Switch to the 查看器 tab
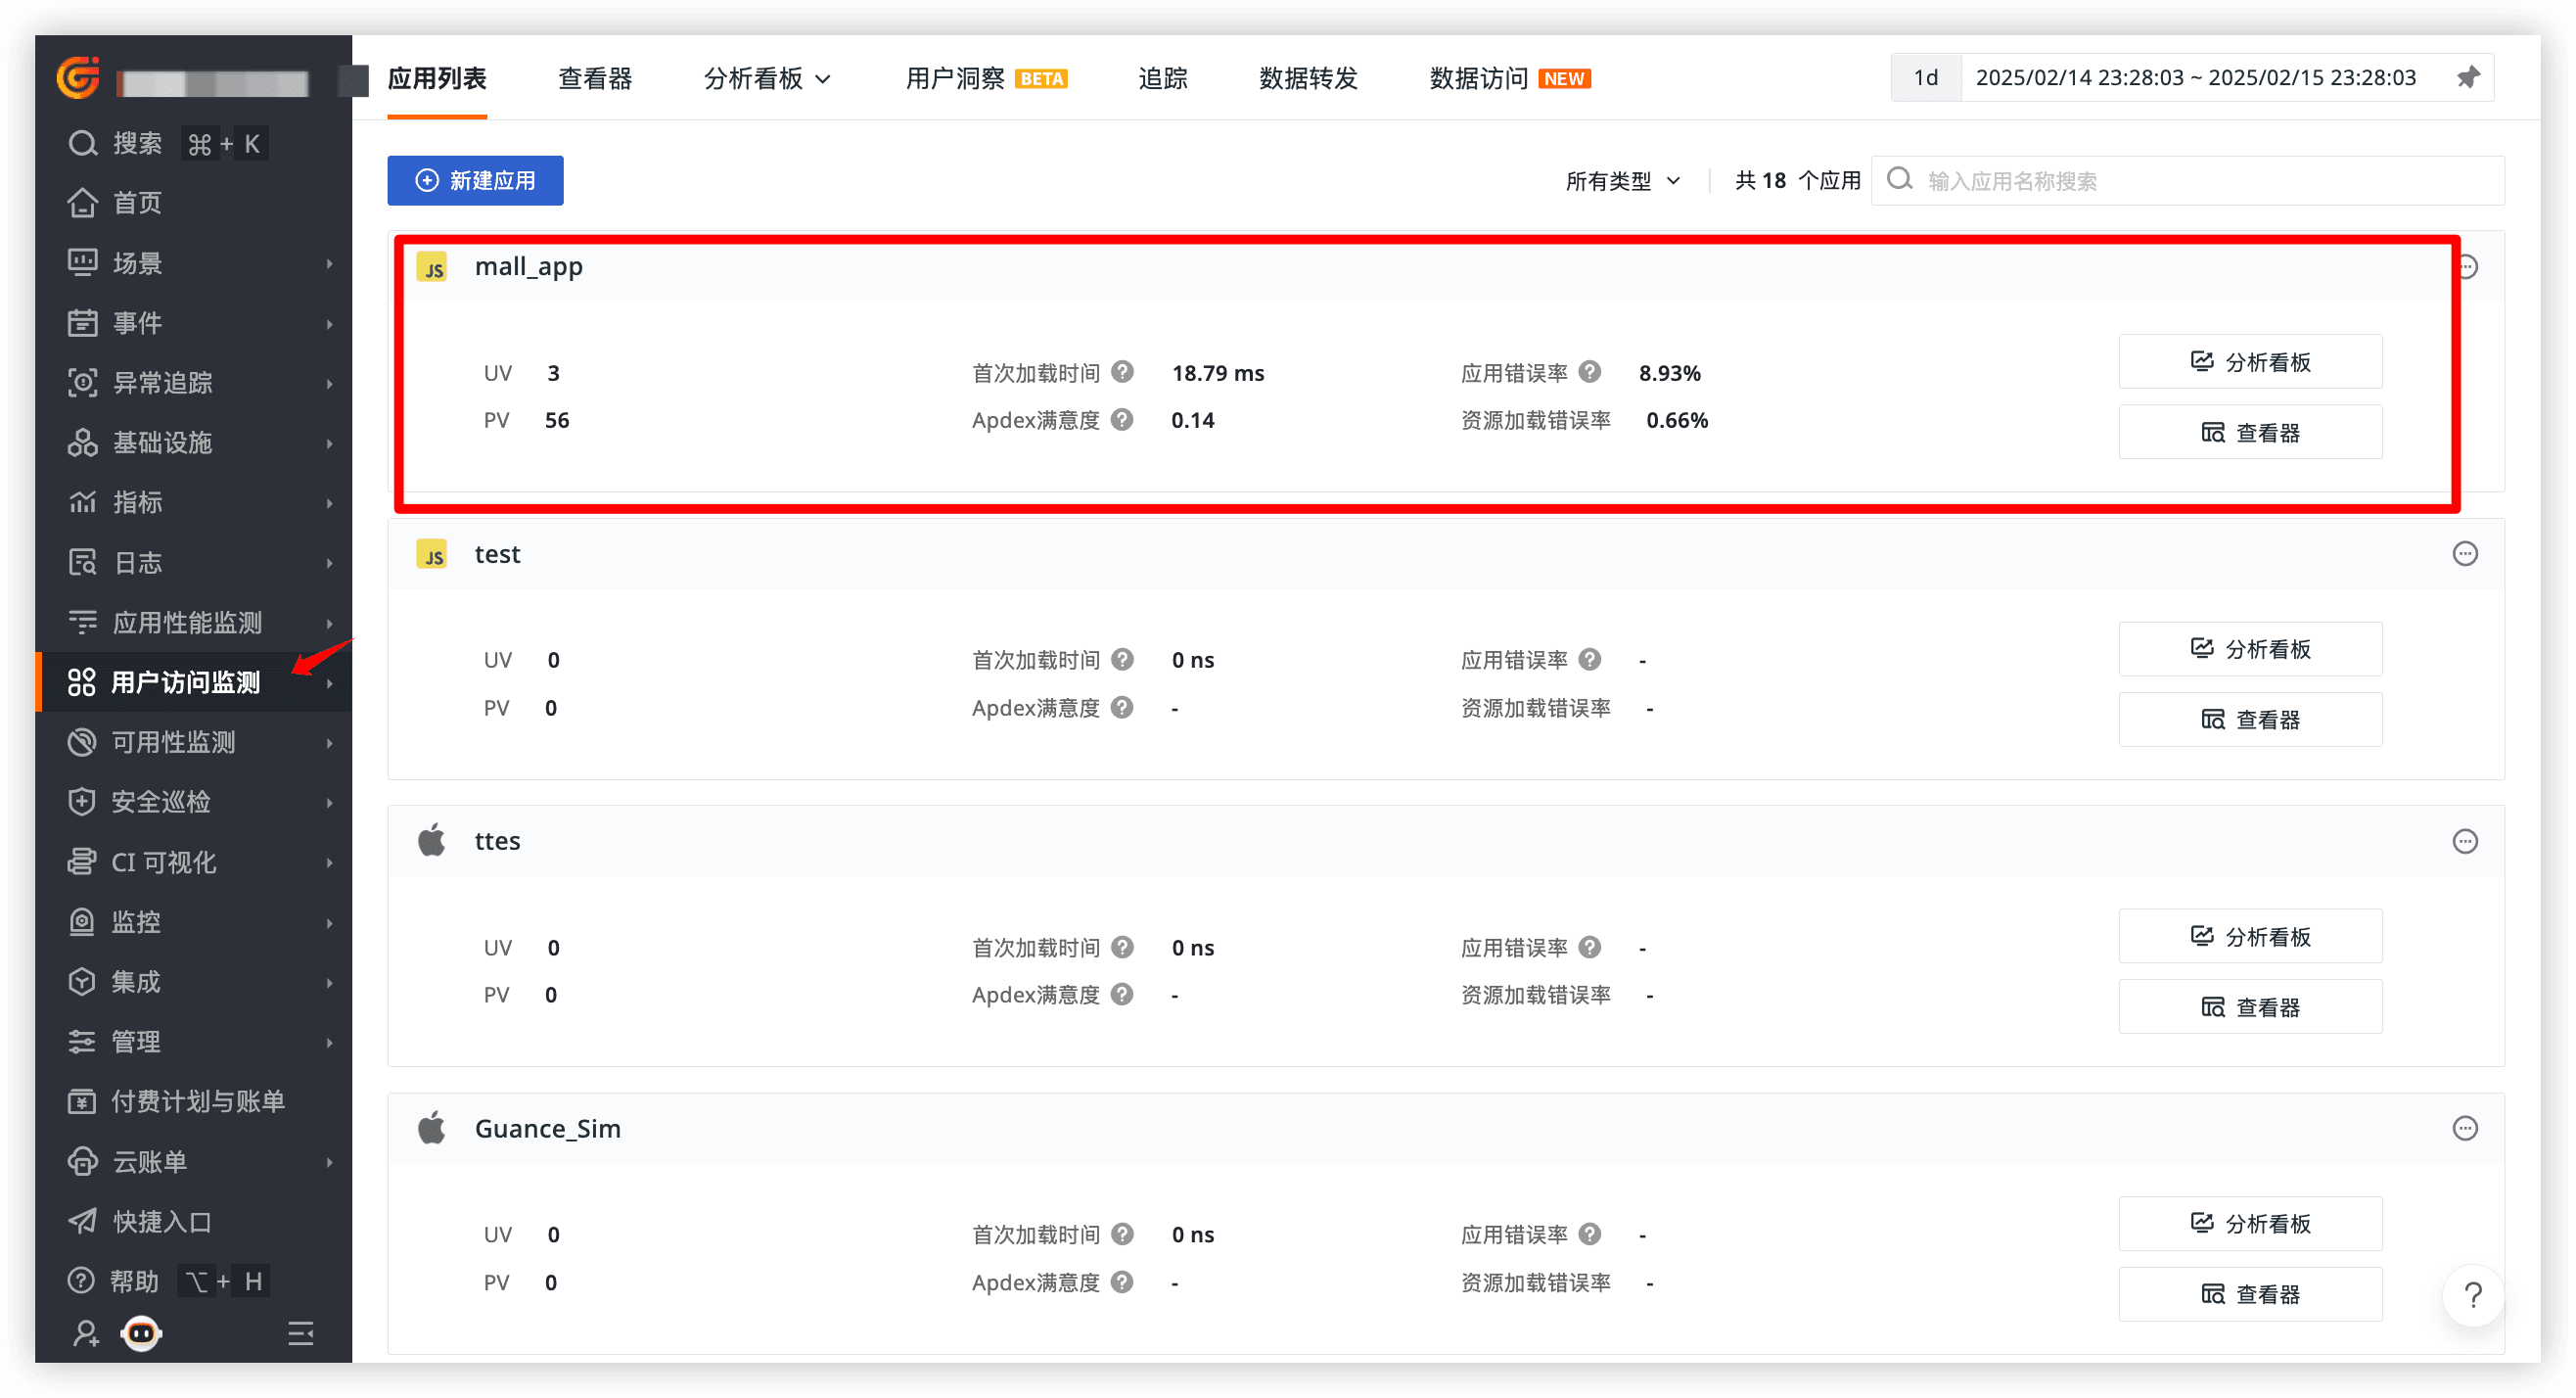Screen dimensions: 2576x1398 [x=595, y=78]
